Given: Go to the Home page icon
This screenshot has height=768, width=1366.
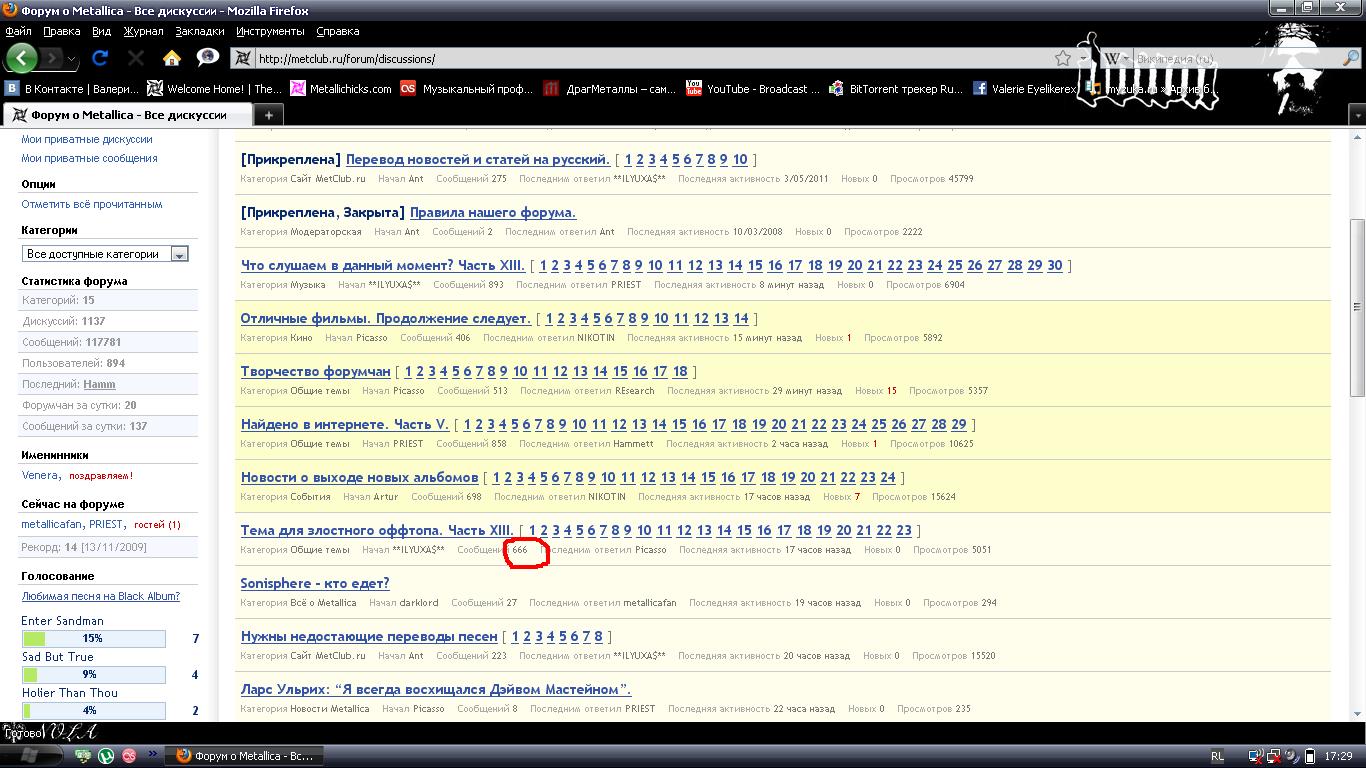Looking at the screenshot, I should tap(172, 58).
